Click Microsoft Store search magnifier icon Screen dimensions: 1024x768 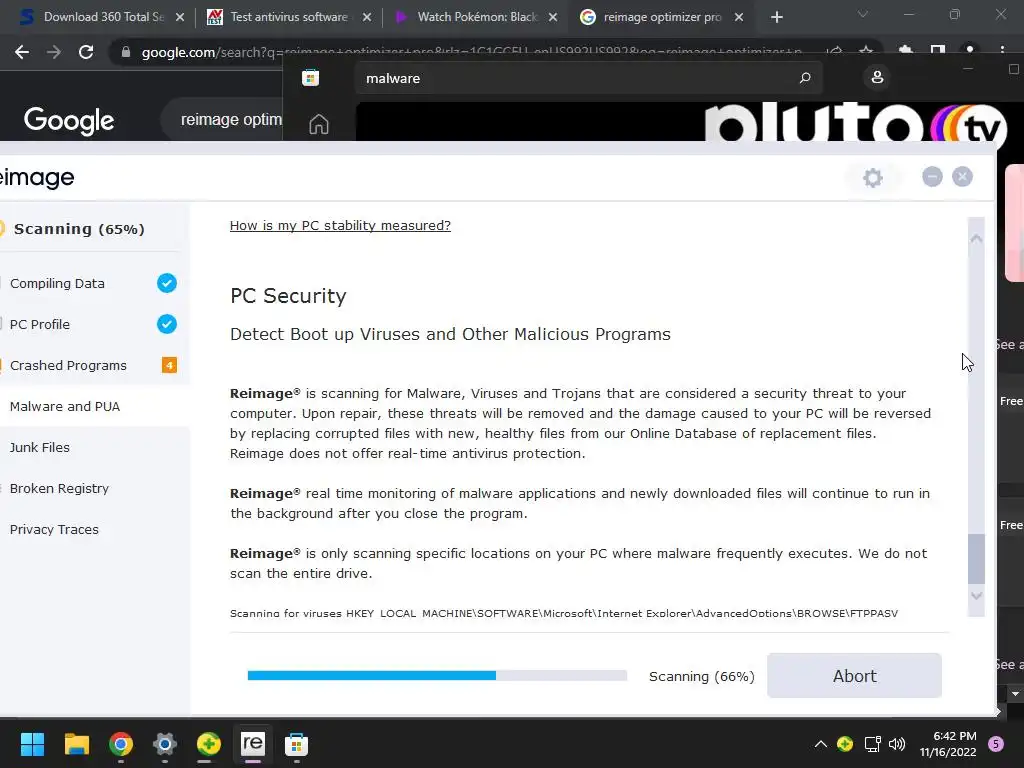pos(805,78)
